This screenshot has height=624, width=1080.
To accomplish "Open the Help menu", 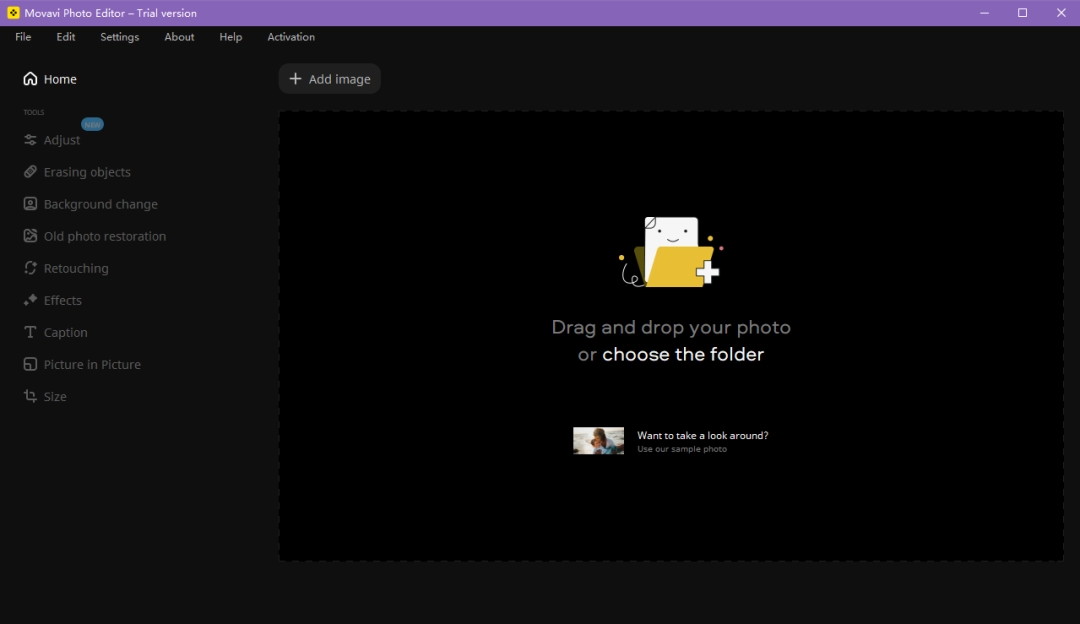I will 231,37.
